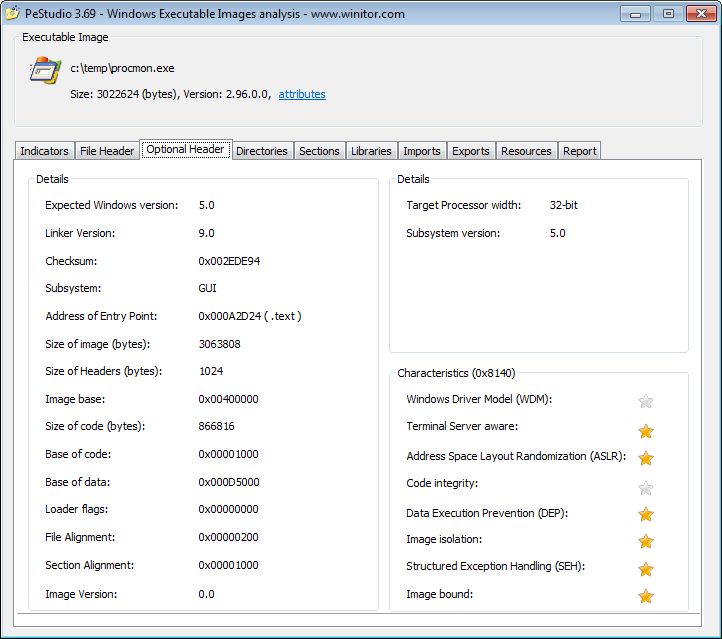This screenshot has height=639, width=722.
Task: Switch to the Sections tab
Action: click(x=319, y=151)
